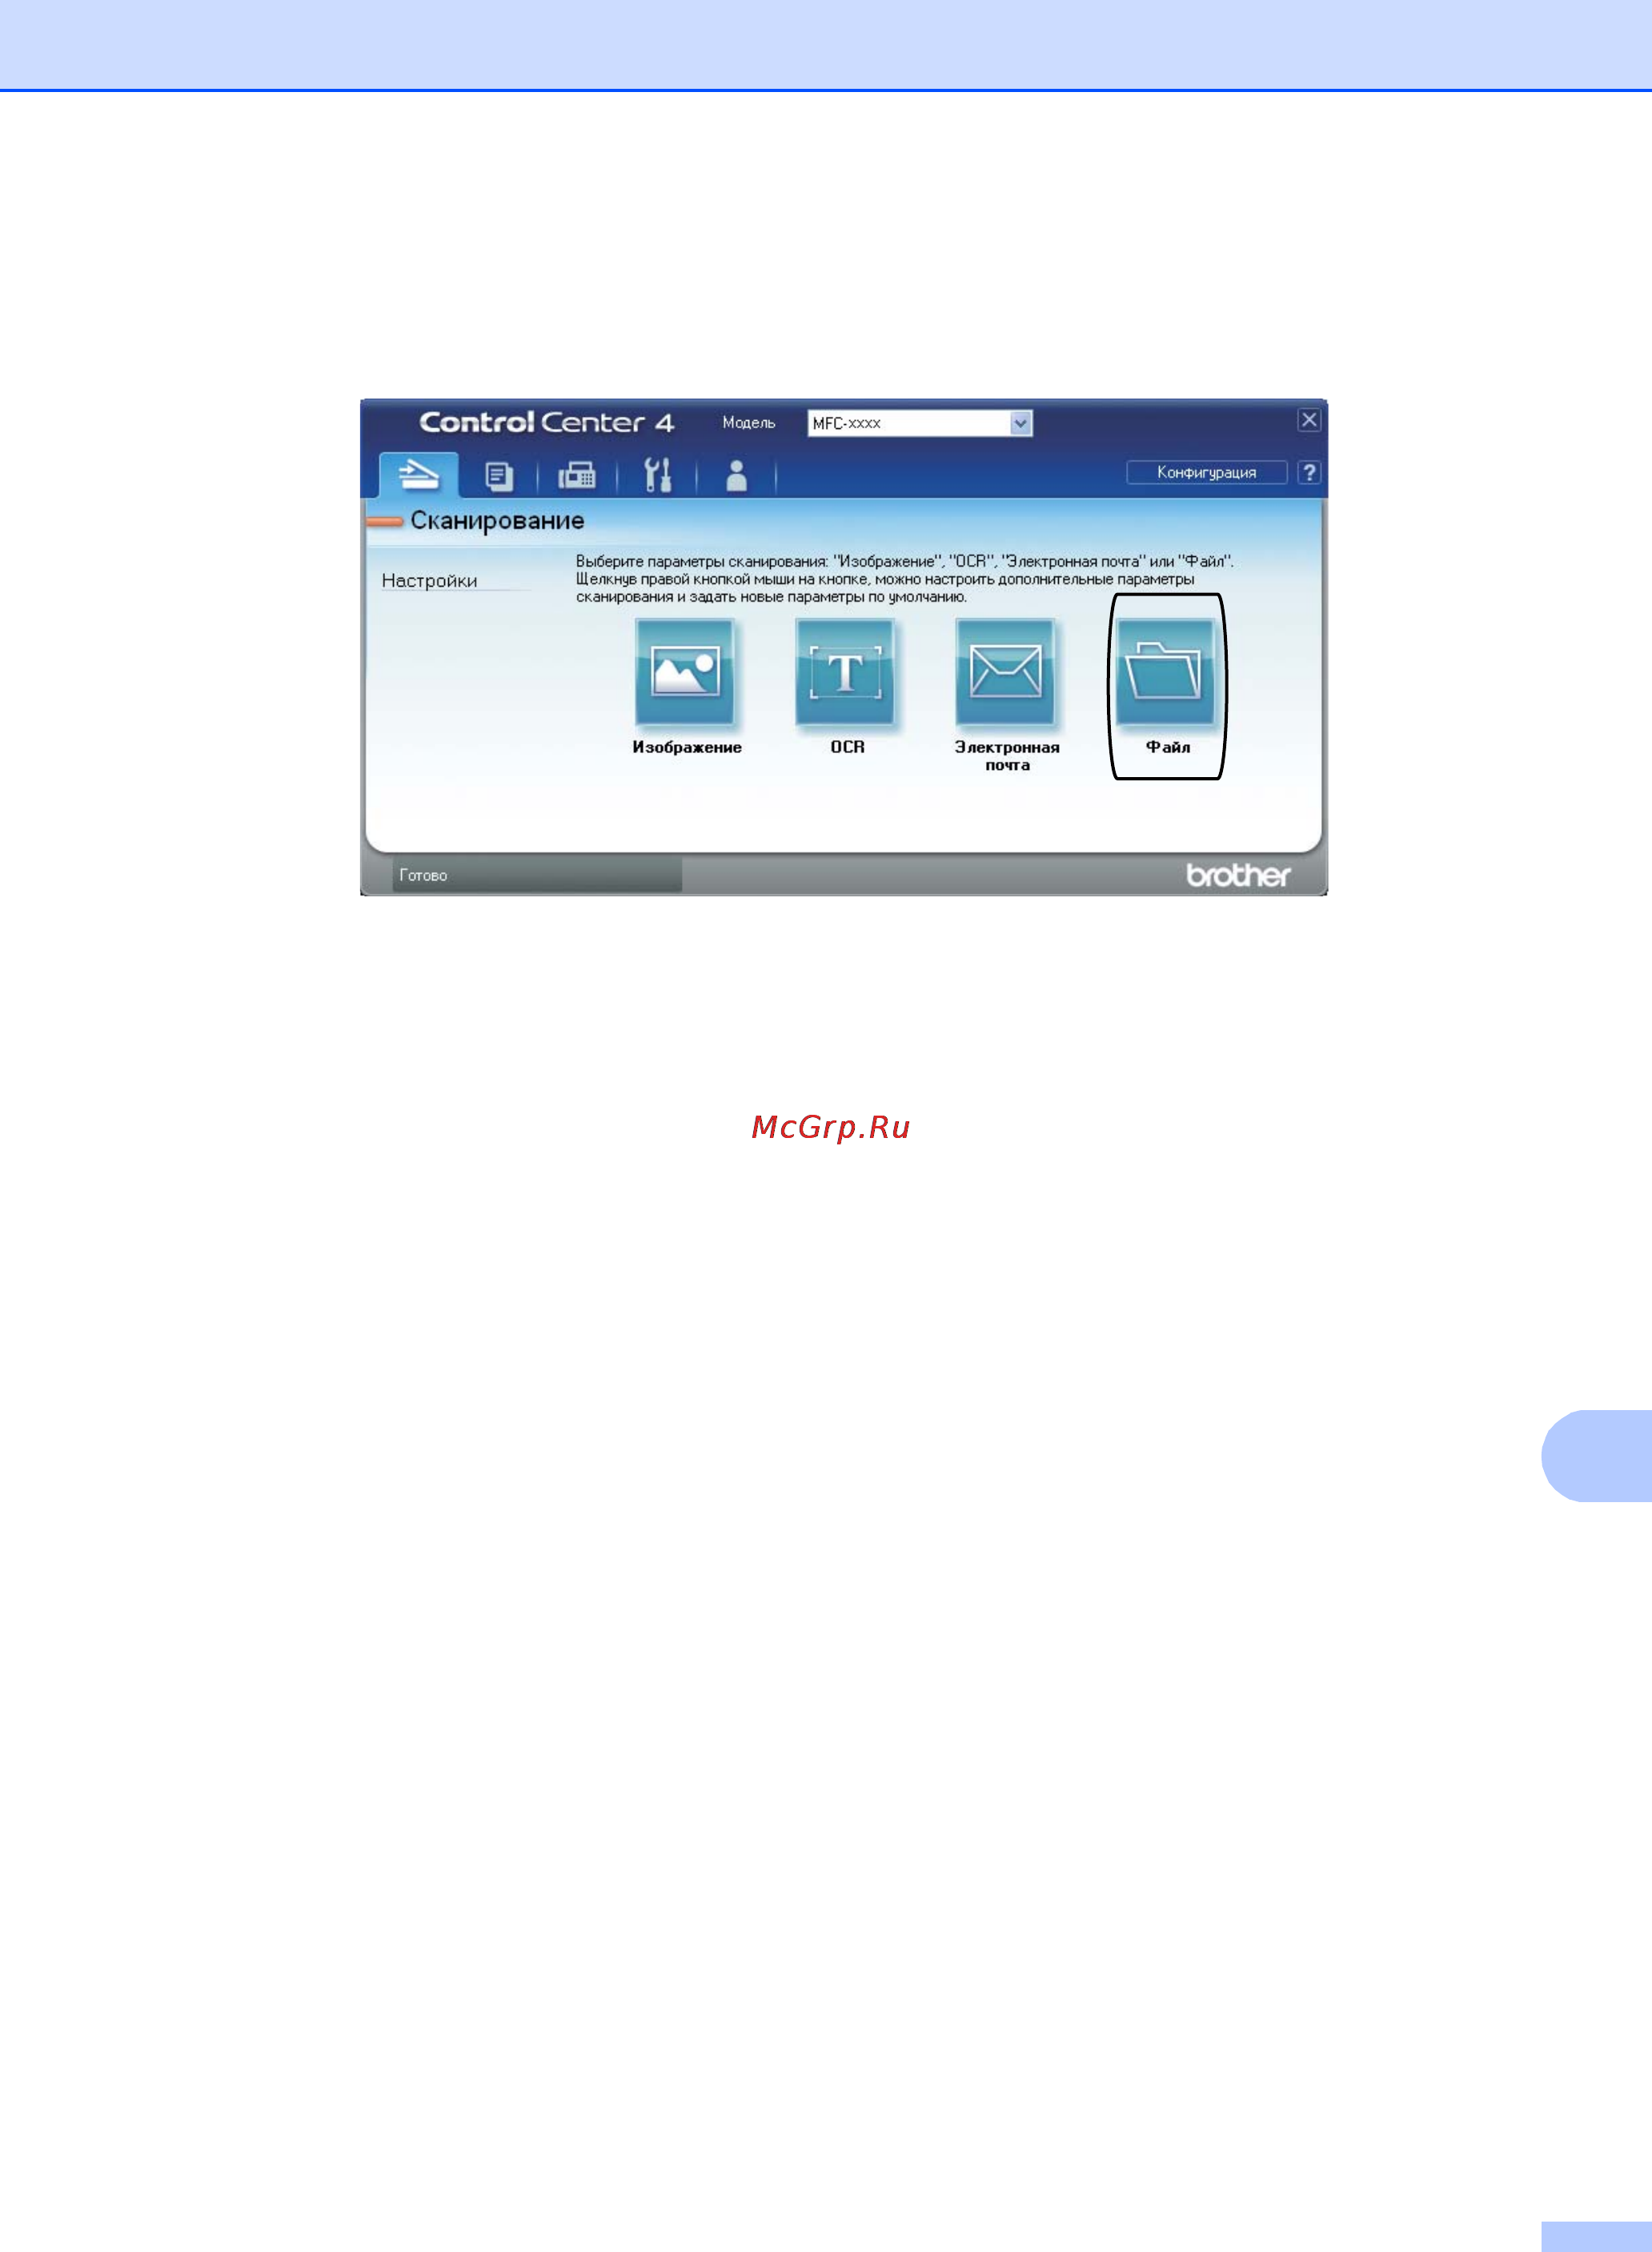
Task: Open the Scan tab
Action: coord(418,474)
